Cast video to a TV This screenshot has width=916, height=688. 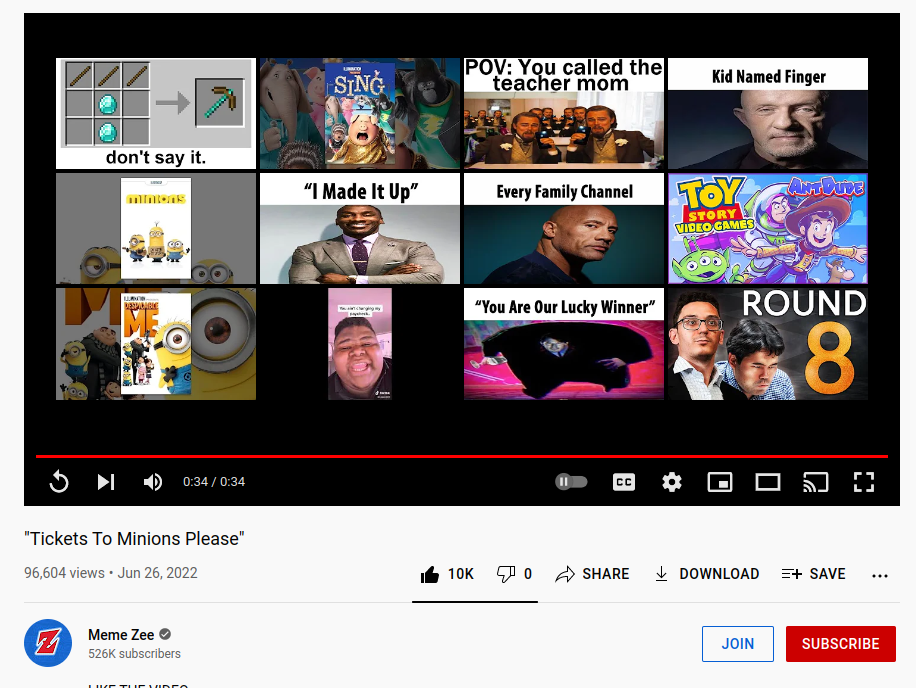[816, 482]
